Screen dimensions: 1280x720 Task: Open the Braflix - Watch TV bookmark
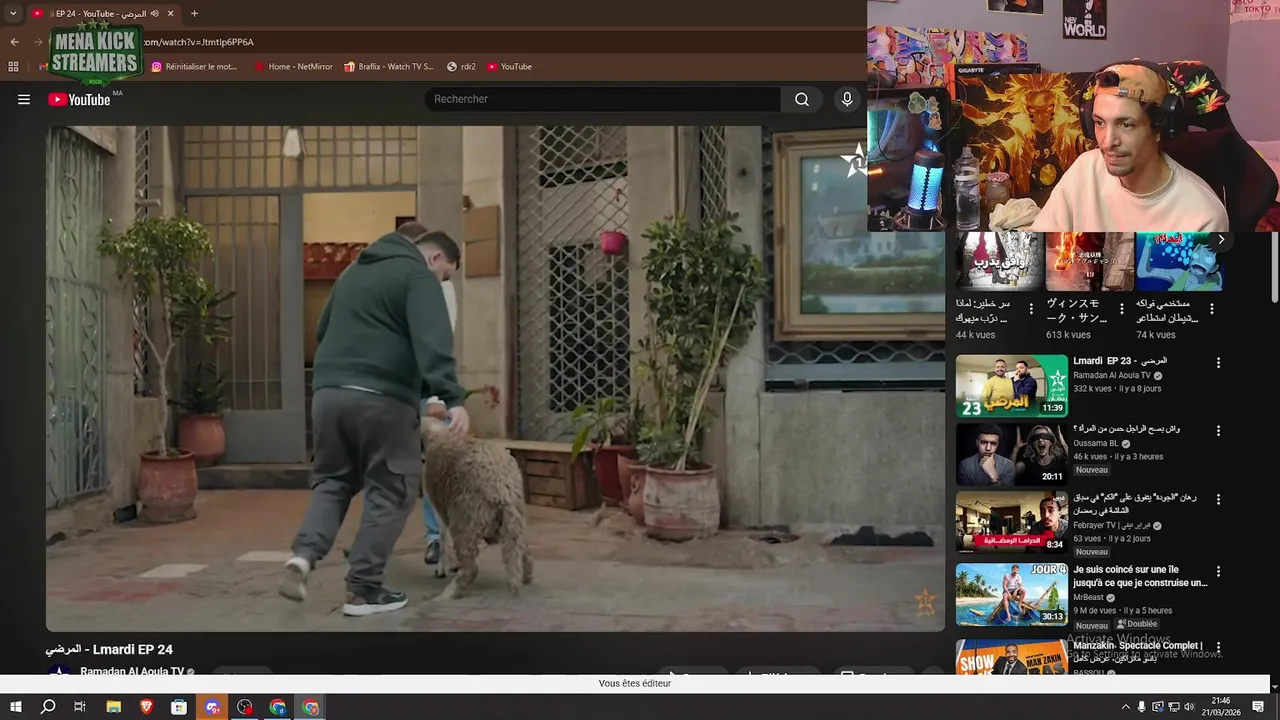point(389,66)
